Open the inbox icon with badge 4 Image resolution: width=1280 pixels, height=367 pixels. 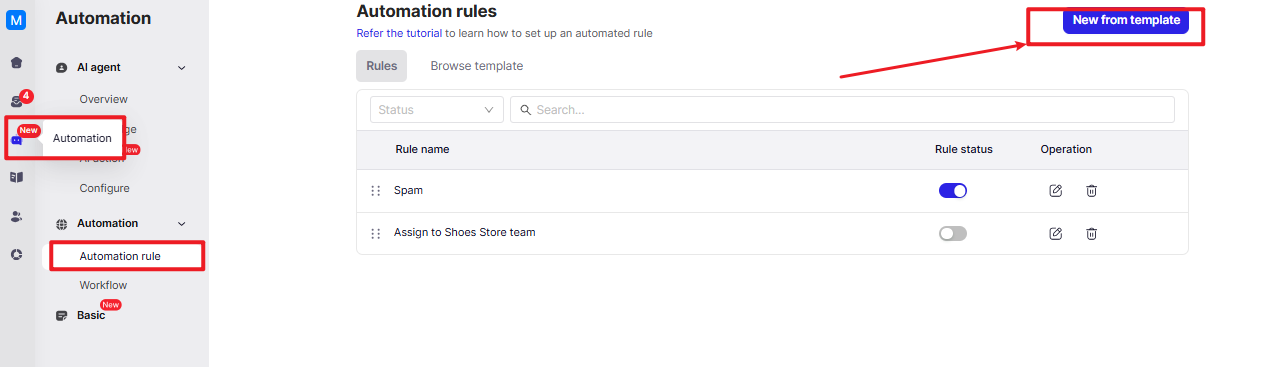[16, 101]
